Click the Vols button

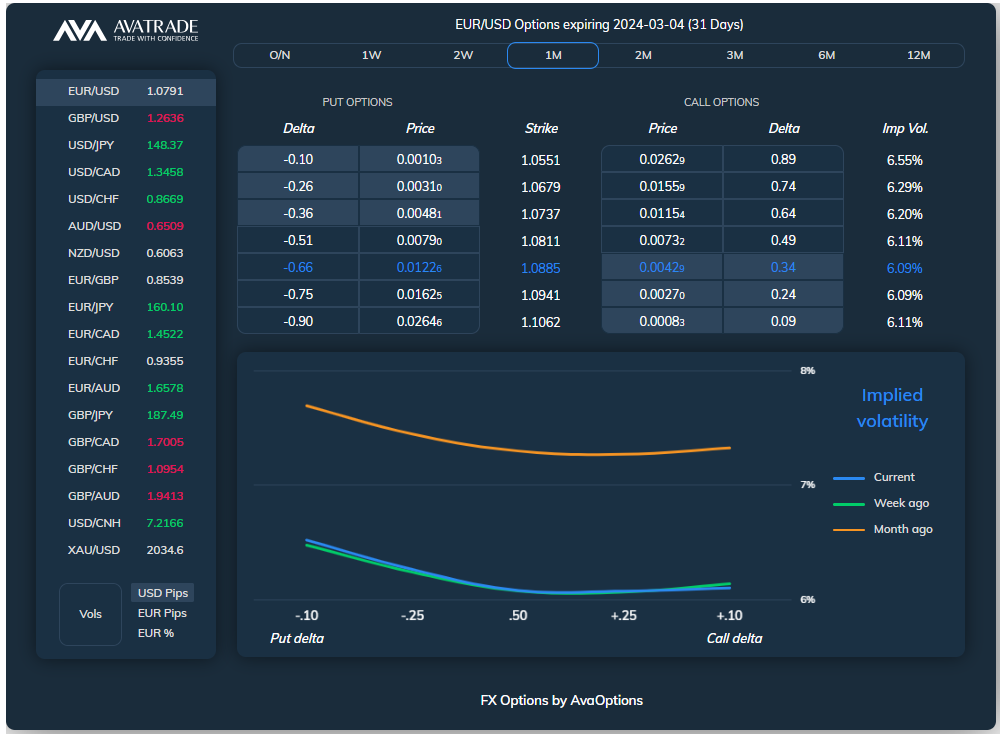[90, 614]
